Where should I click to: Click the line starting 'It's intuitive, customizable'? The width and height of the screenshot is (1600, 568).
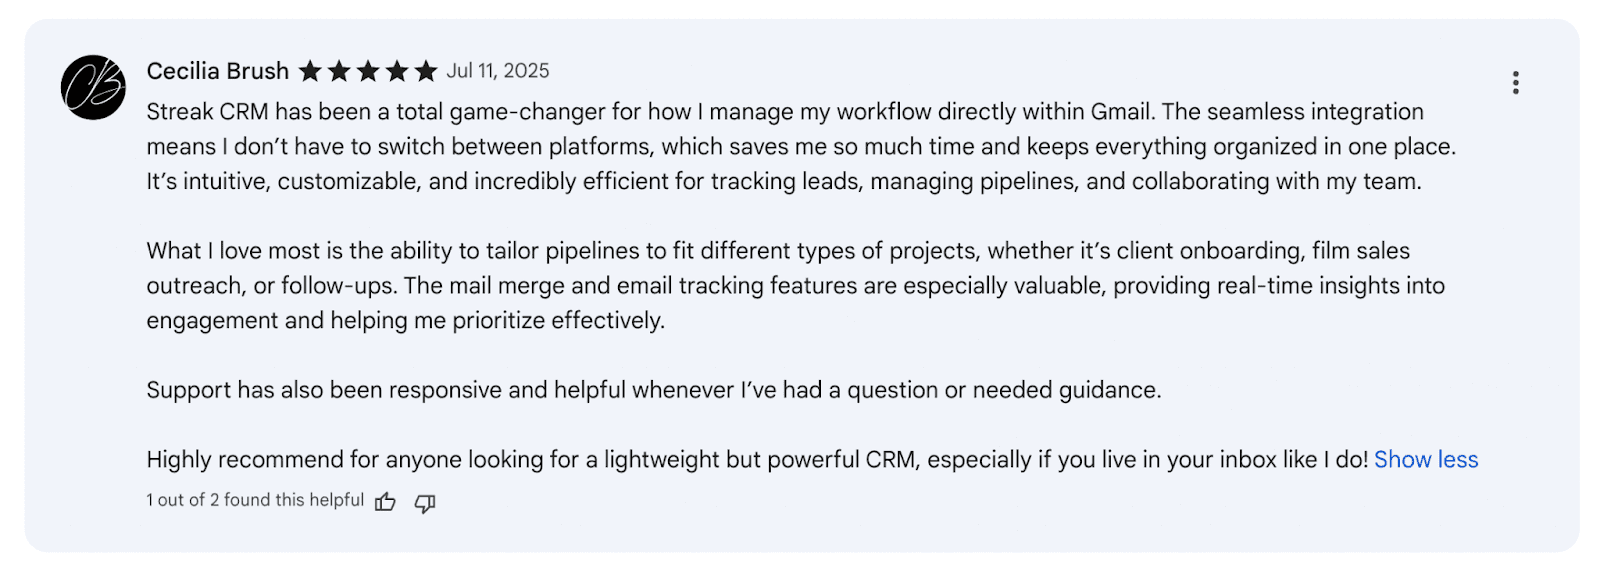pyautogui.click(x=784, y=181)
